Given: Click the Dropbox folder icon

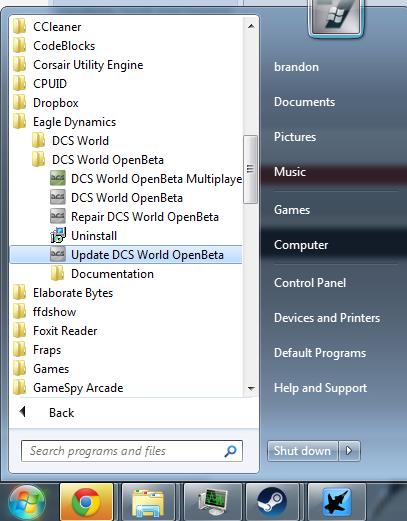Looking at the screenshot, I should click(x=19, y=103).
